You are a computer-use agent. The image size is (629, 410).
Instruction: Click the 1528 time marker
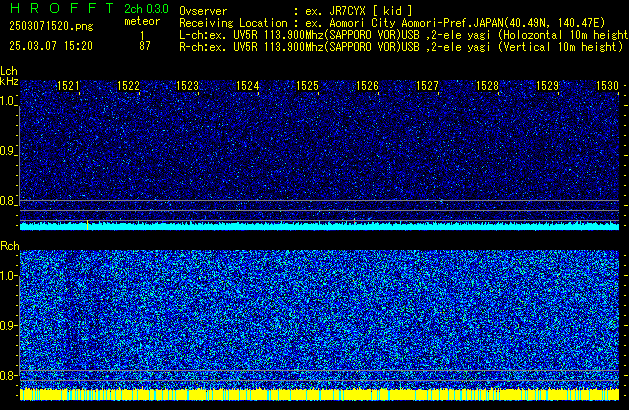pos(487,86)
